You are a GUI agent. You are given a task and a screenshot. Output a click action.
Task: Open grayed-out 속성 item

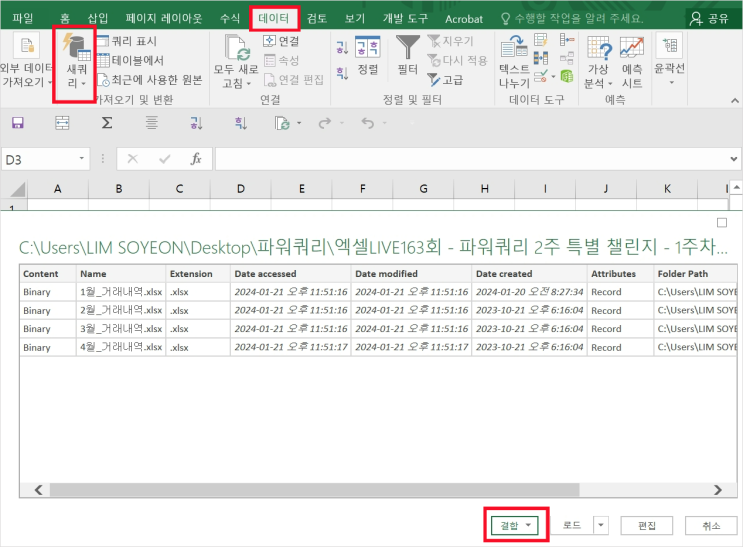pyautogui.click(x=281, y=61)
